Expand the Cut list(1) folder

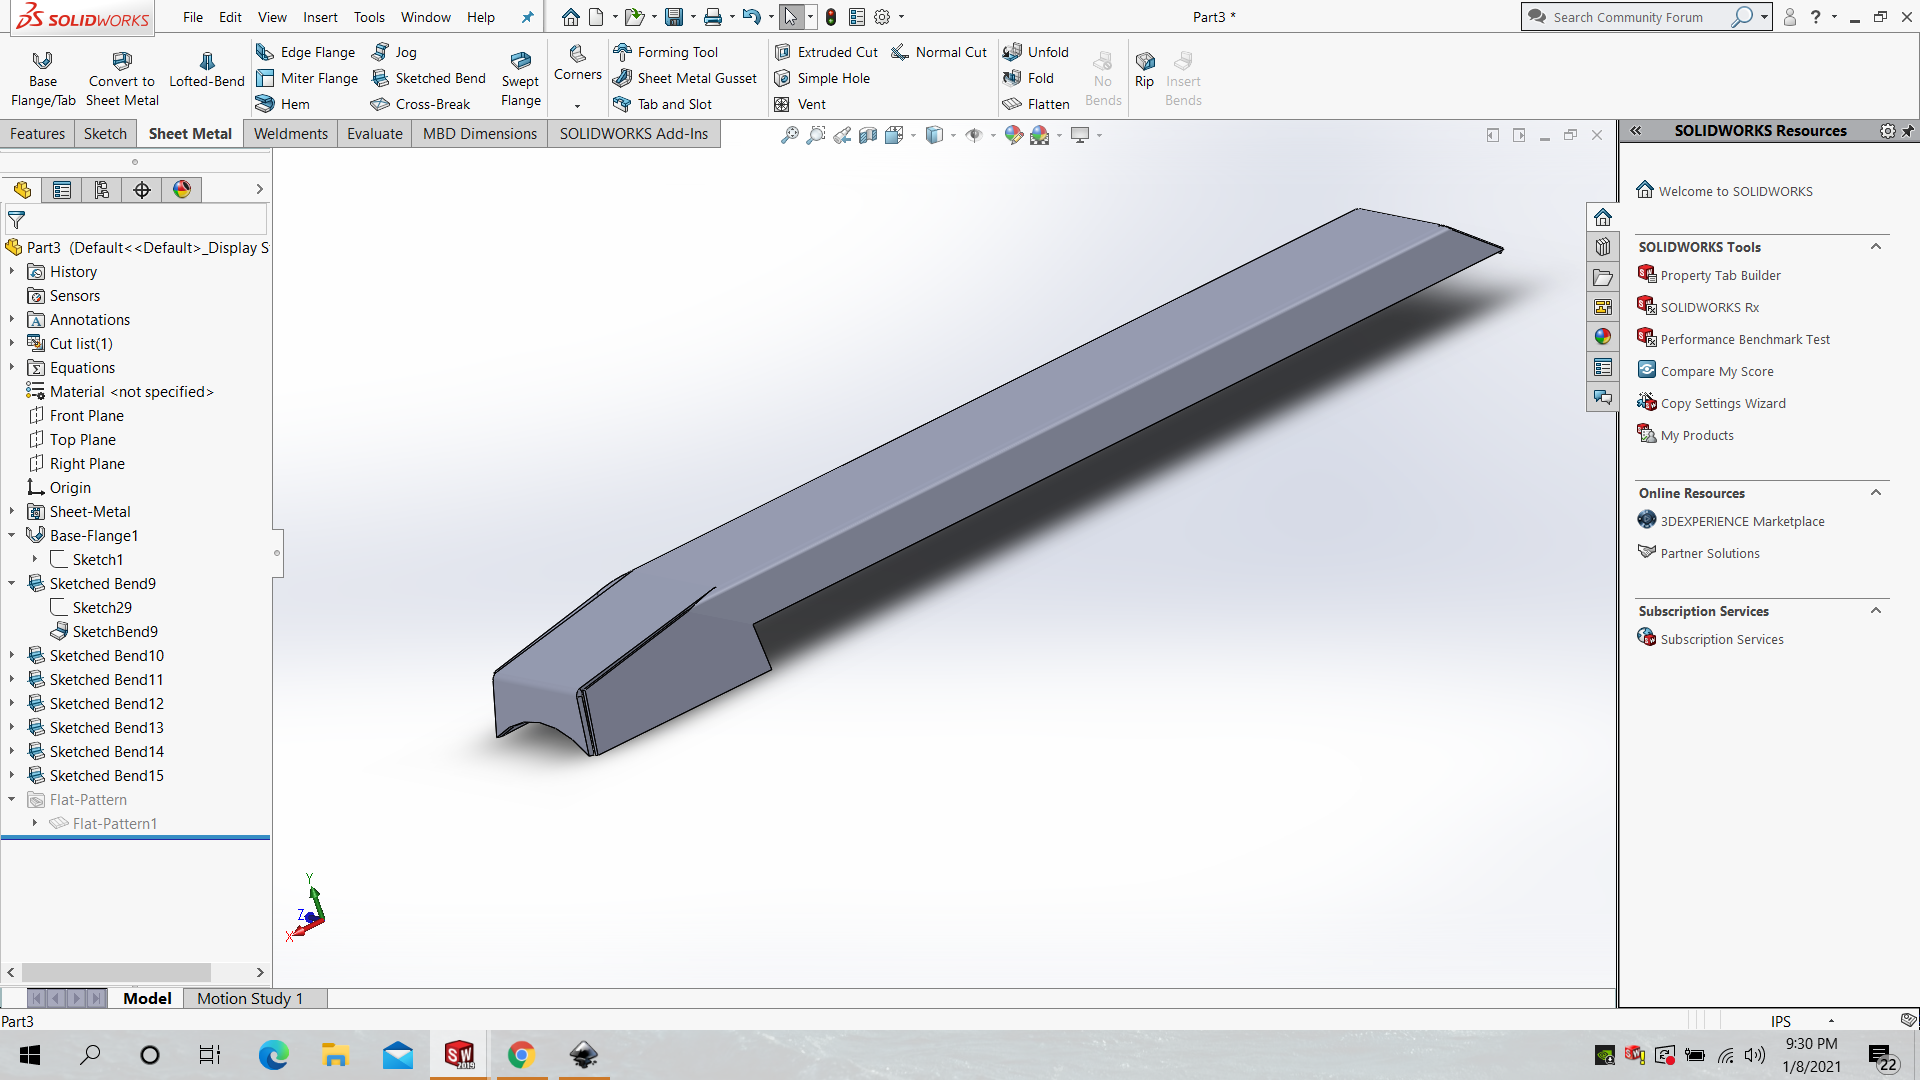12,344
